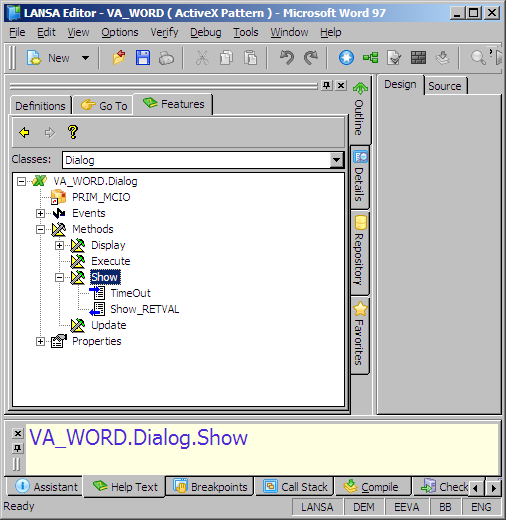The image size is (506, 520).
Task: Open the Verify menu
Action: tap(164, 32)
